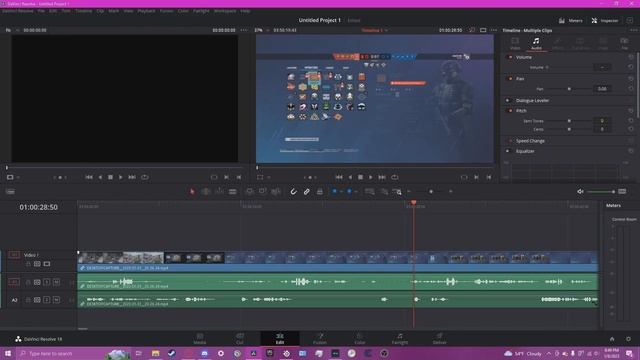Open Project Settings gear icon

pyautogui.click(x=628, y=339)
